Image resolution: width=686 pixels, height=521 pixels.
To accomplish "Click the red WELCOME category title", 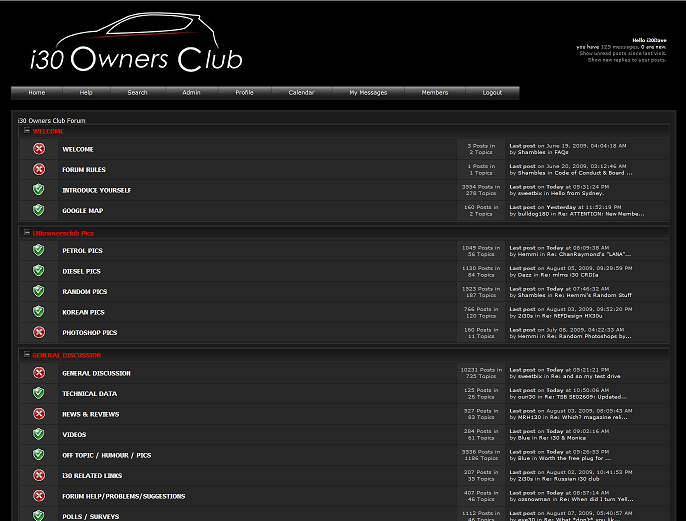I will pyautogui.click(x=48, y=131).
